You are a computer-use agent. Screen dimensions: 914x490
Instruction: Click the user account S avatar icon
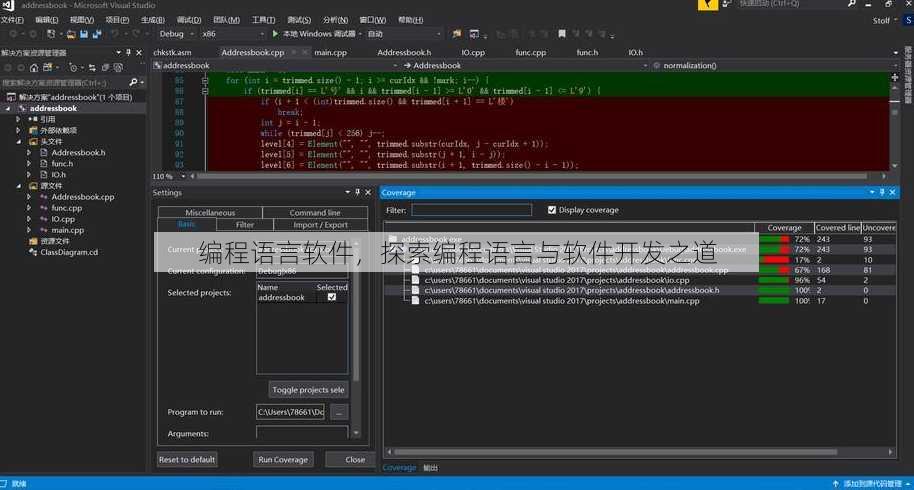[x=908, y=20]
